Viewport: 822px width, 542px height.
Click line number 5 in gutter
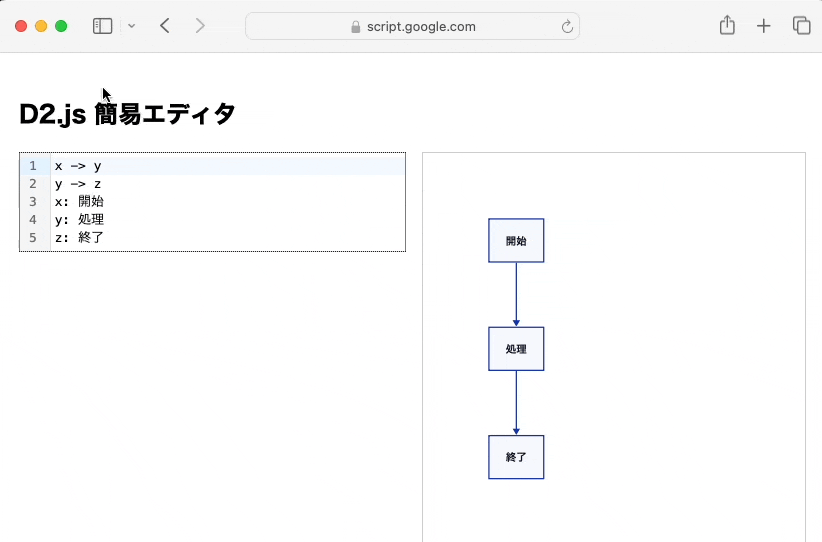point(33,237)
